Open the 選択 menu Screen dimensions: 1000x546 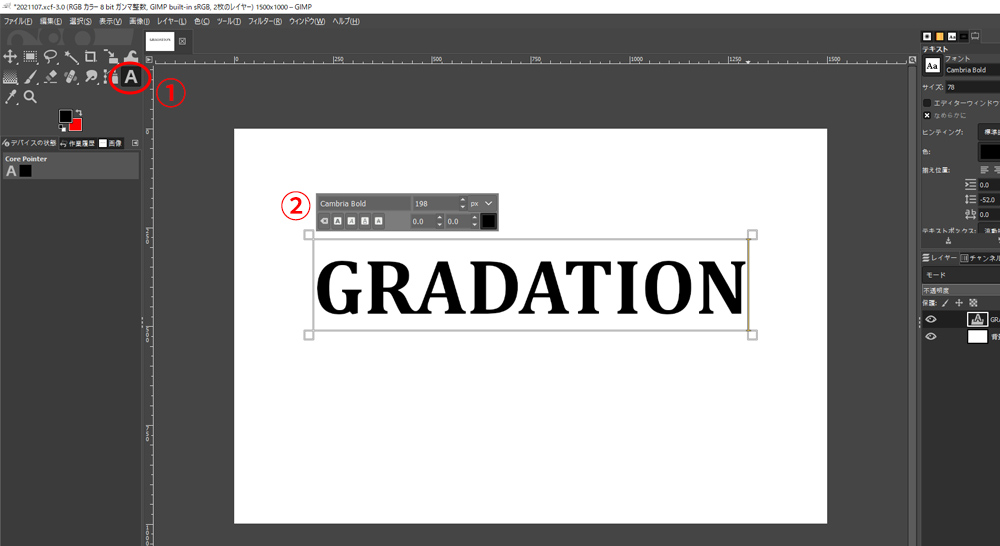tap(80, 21)
